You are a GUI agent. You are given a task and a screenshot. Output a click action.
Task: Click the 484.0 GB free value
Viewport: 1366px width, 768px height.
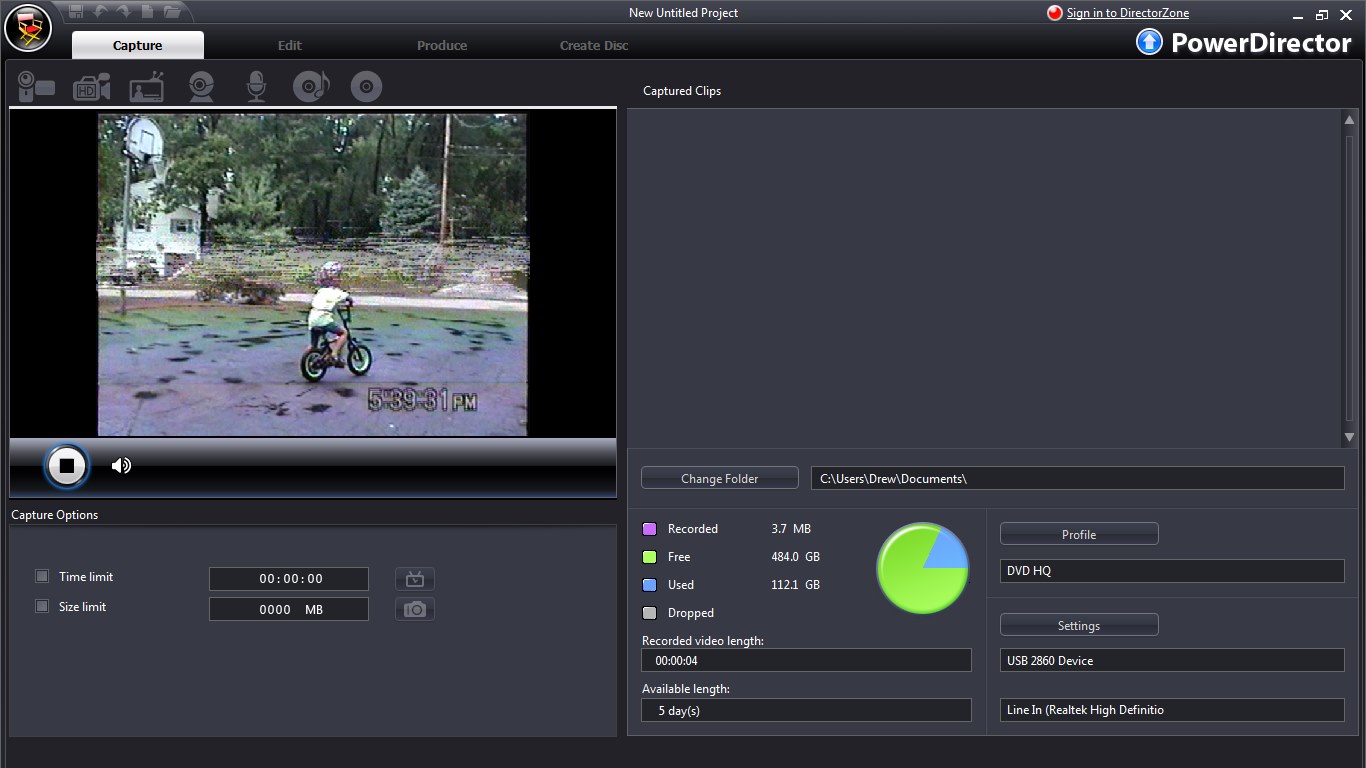click(796, 557)
